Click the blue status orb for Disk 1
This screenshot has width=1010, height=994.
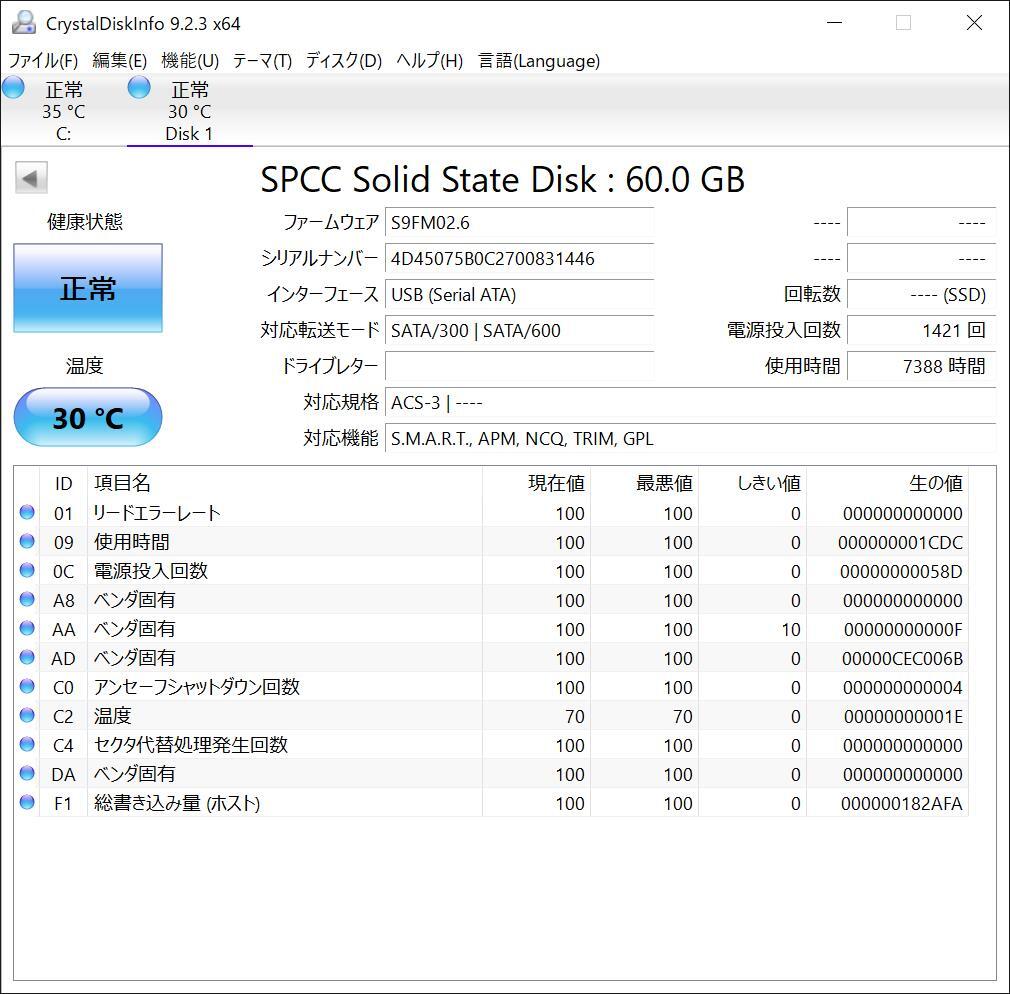click(x=138, y=87)
